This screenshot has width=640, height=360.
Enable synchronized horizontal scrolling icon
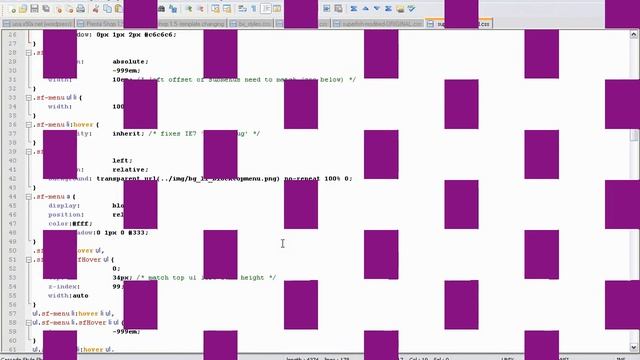point(227,9)
